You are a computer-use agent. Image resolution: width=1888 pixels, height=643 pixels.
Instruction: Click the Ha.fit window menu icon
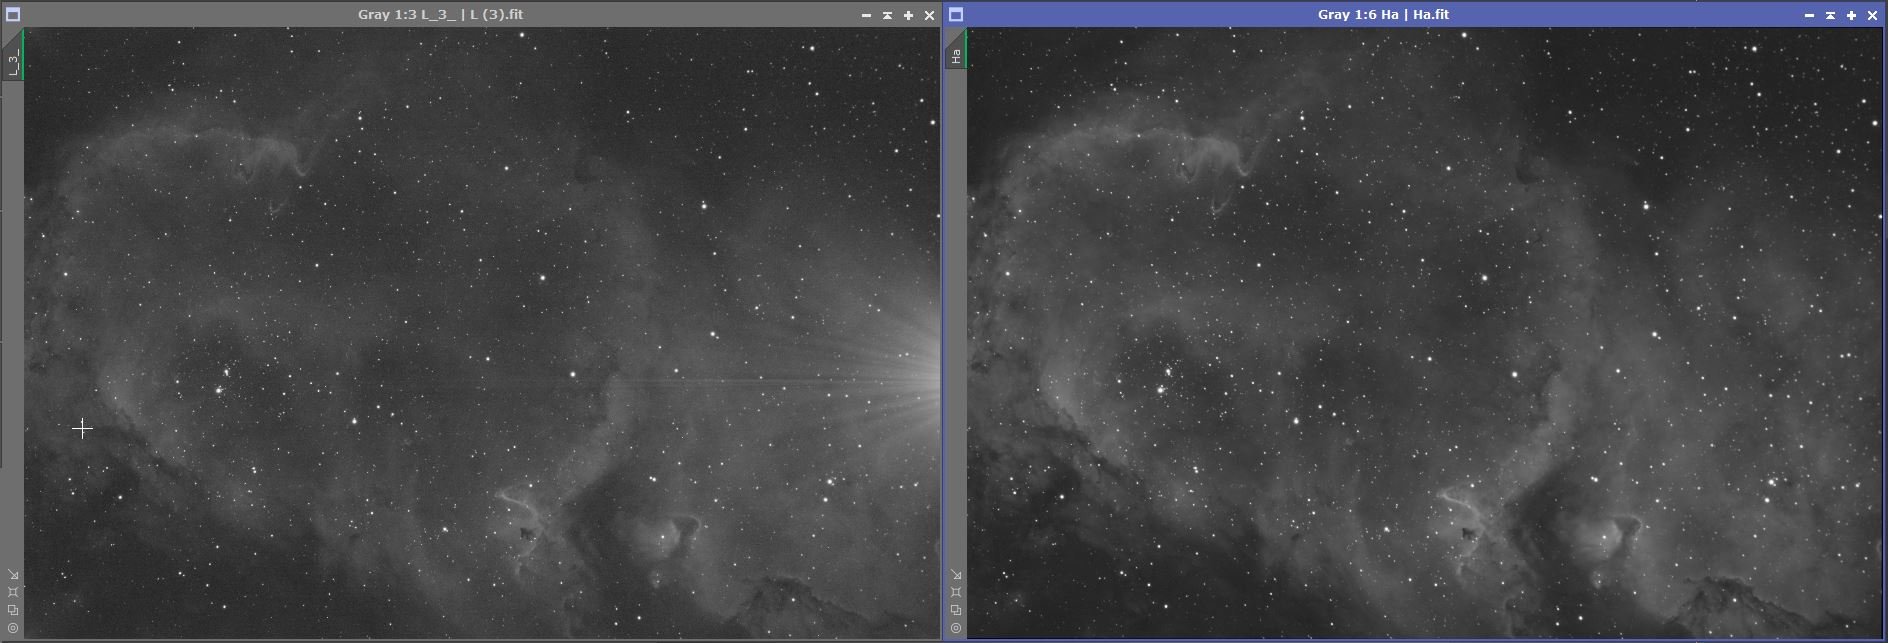click(x=956, y=15)
